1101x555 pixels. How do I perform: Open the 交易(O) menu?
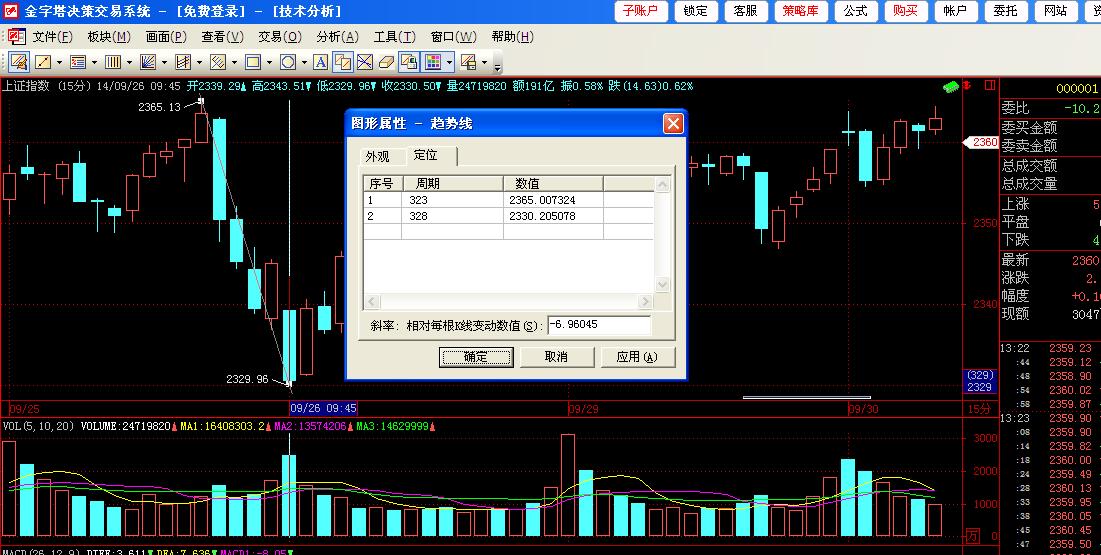coord(280,37)
